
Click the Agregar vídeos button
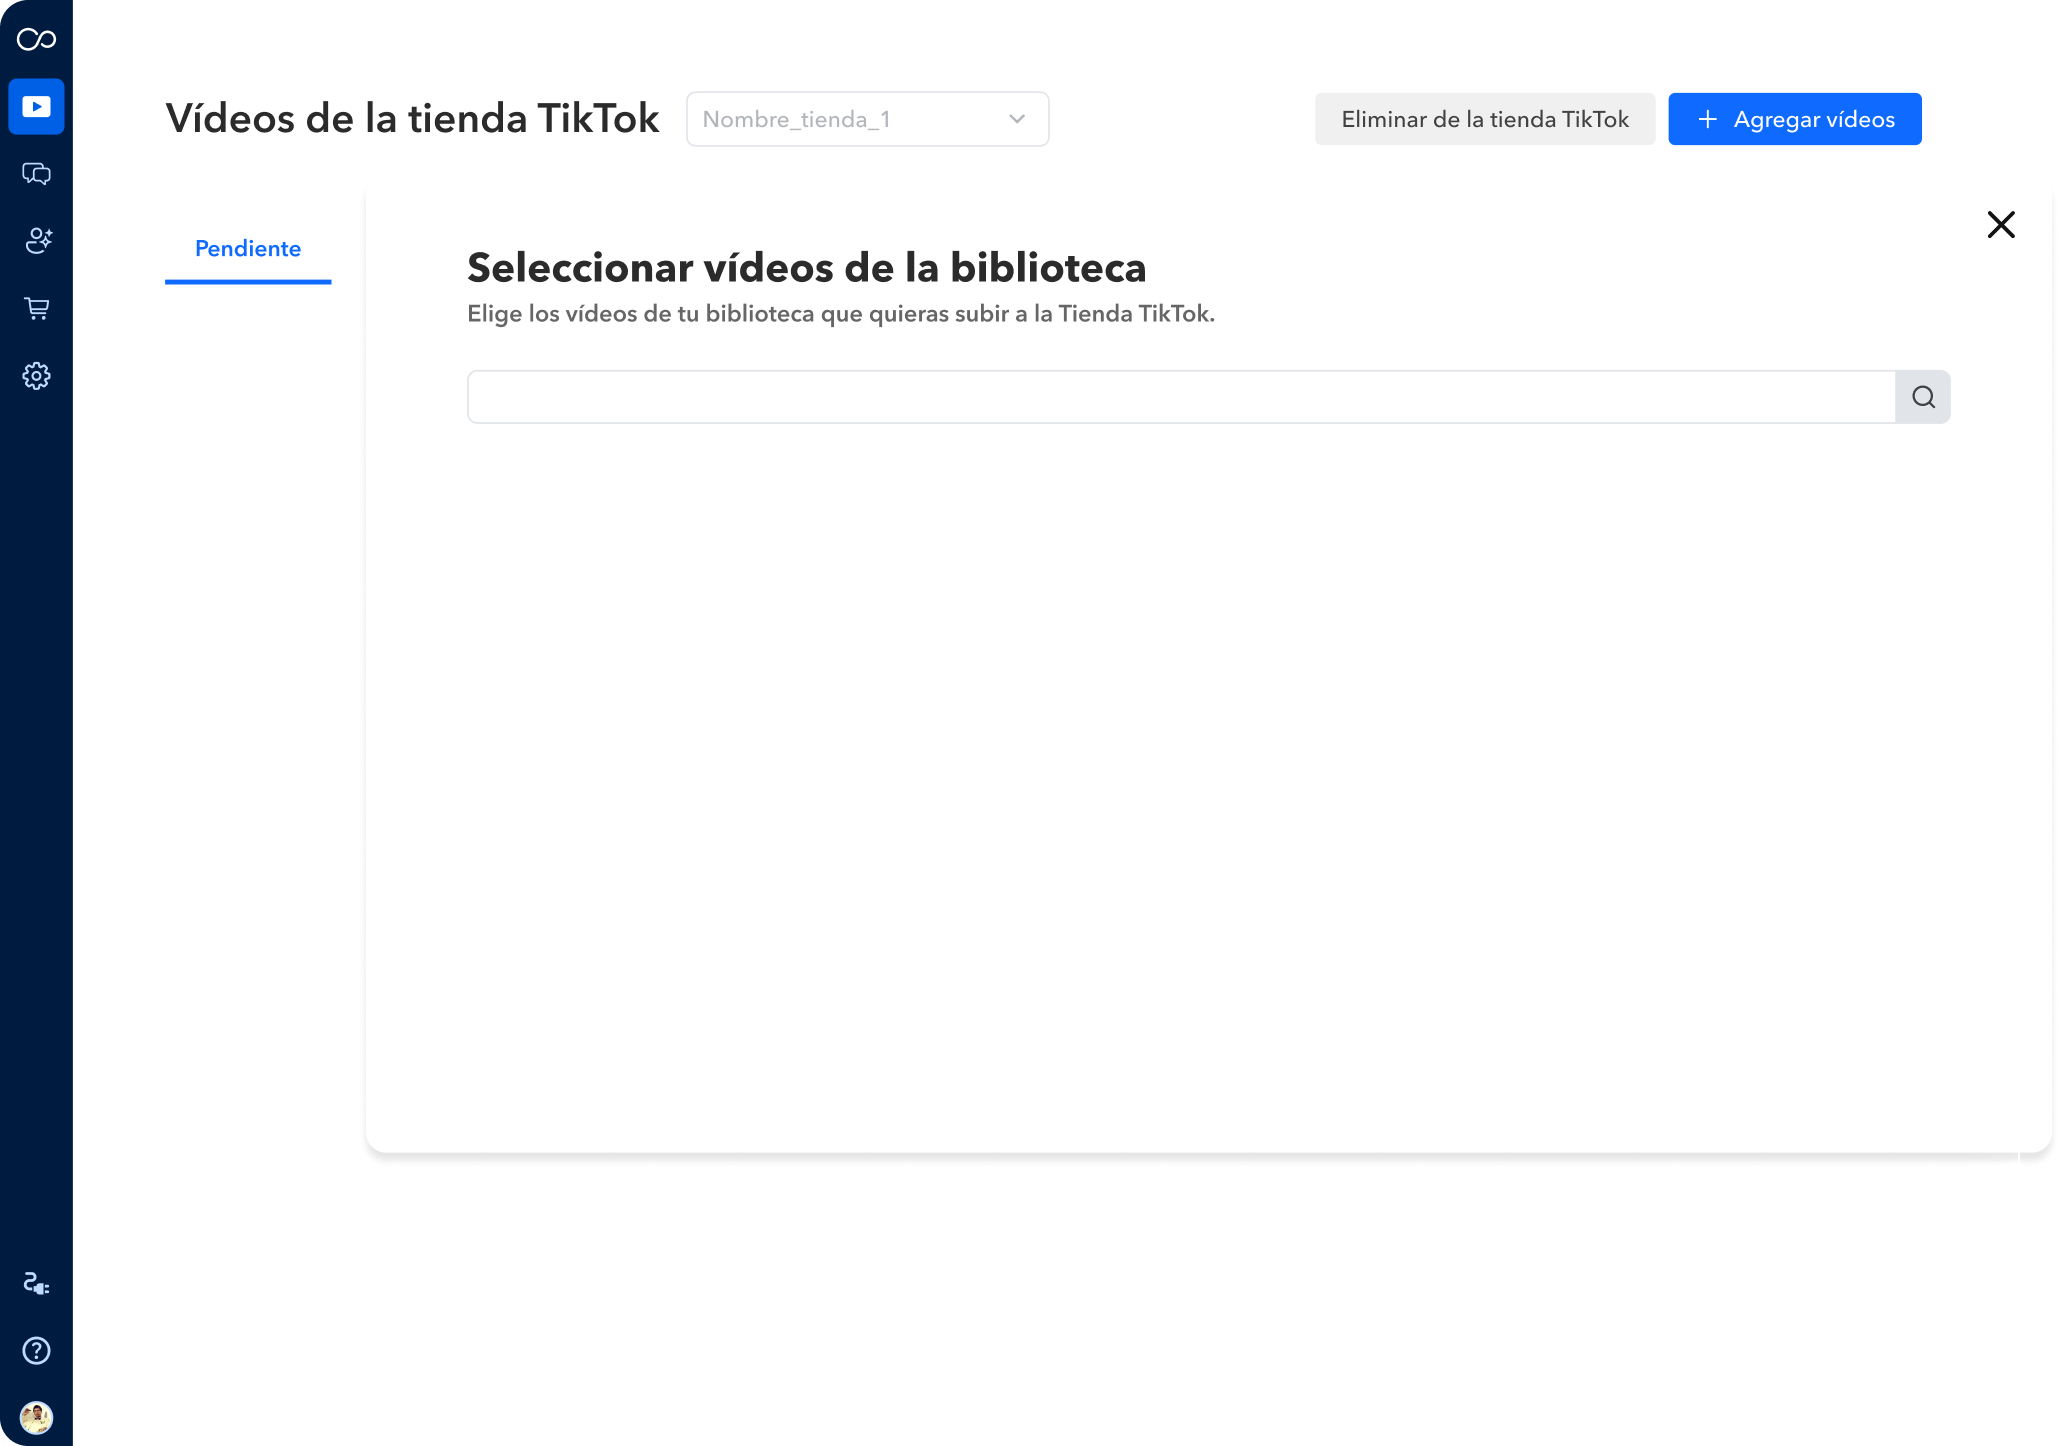coord(1794,118)
